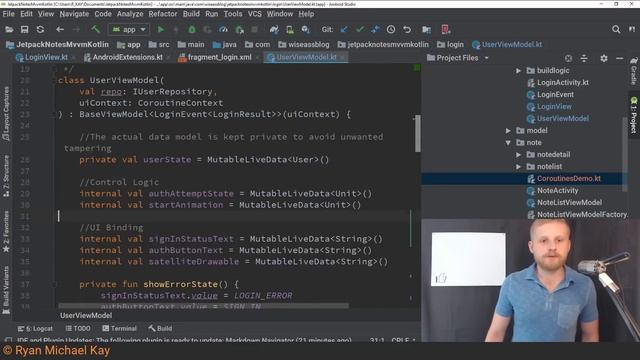
Task: Click the Sync Project with Gradle icon
Action: click(x=274, y=29)
